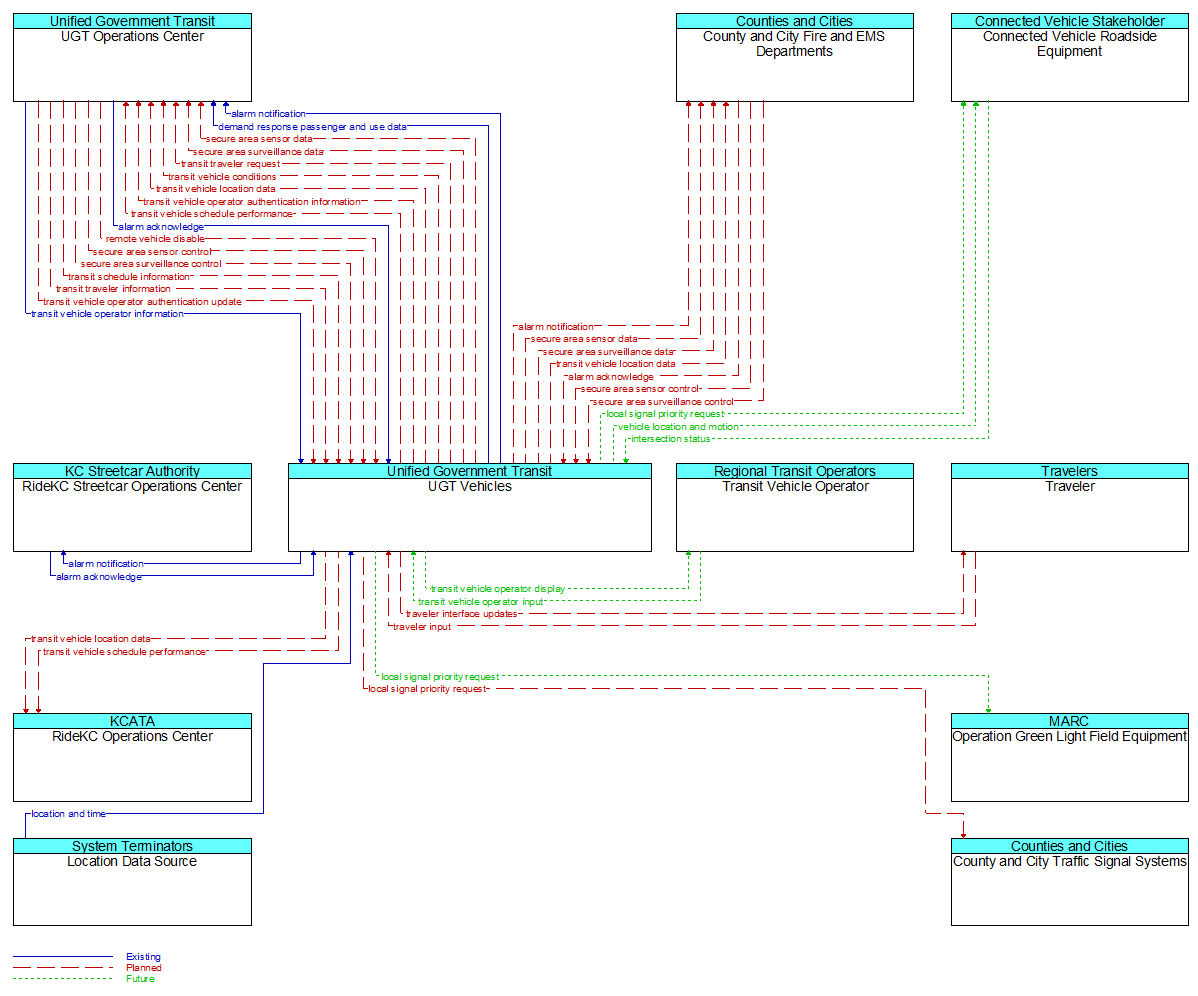Select the Connected Vehicle Roadside Equipment box
1198x996 pixels.
point(1070,57)
